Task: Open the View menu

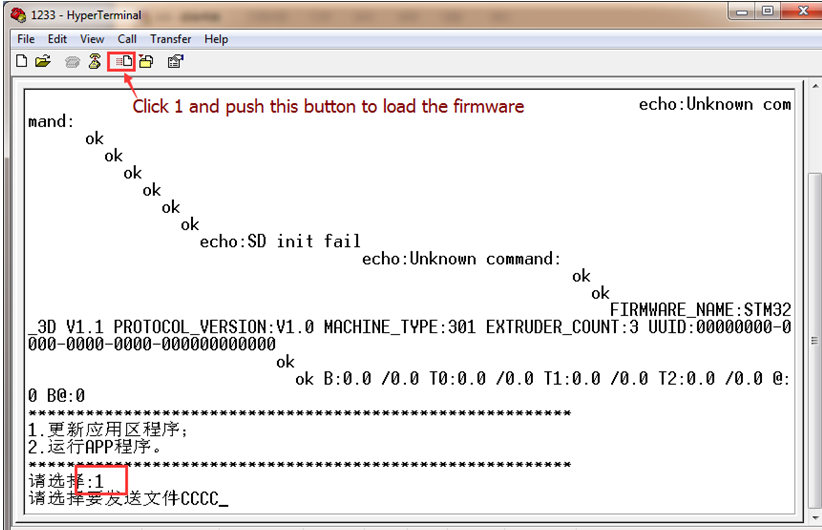Action: point(92,39)
